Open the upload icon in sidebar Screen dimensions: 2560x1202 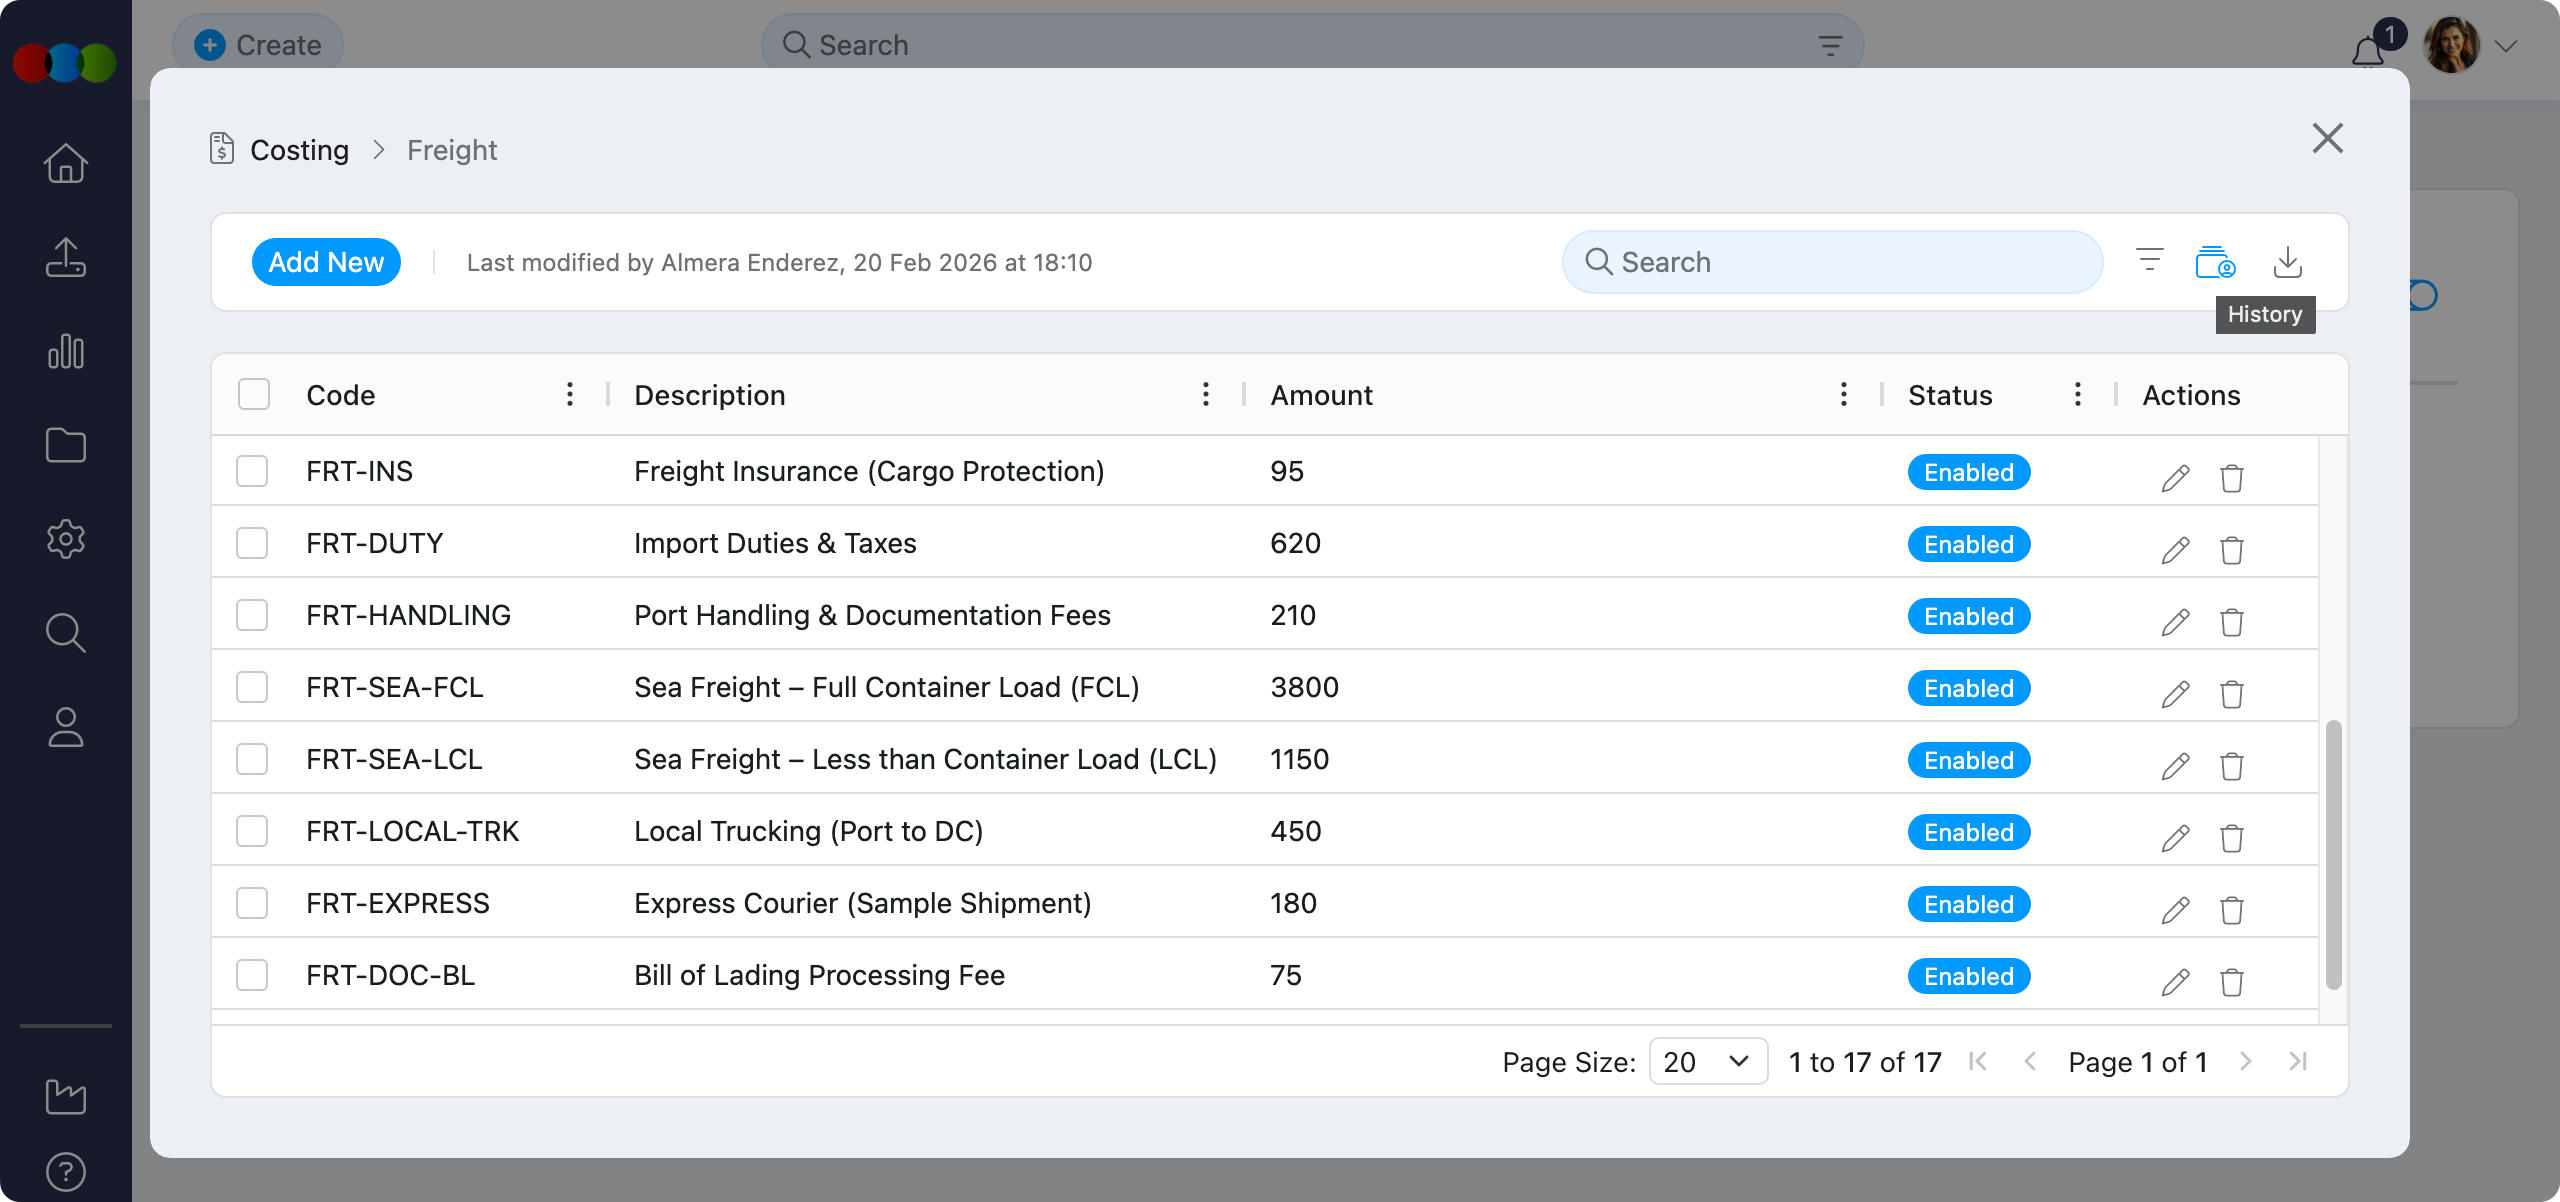(66, 257)
